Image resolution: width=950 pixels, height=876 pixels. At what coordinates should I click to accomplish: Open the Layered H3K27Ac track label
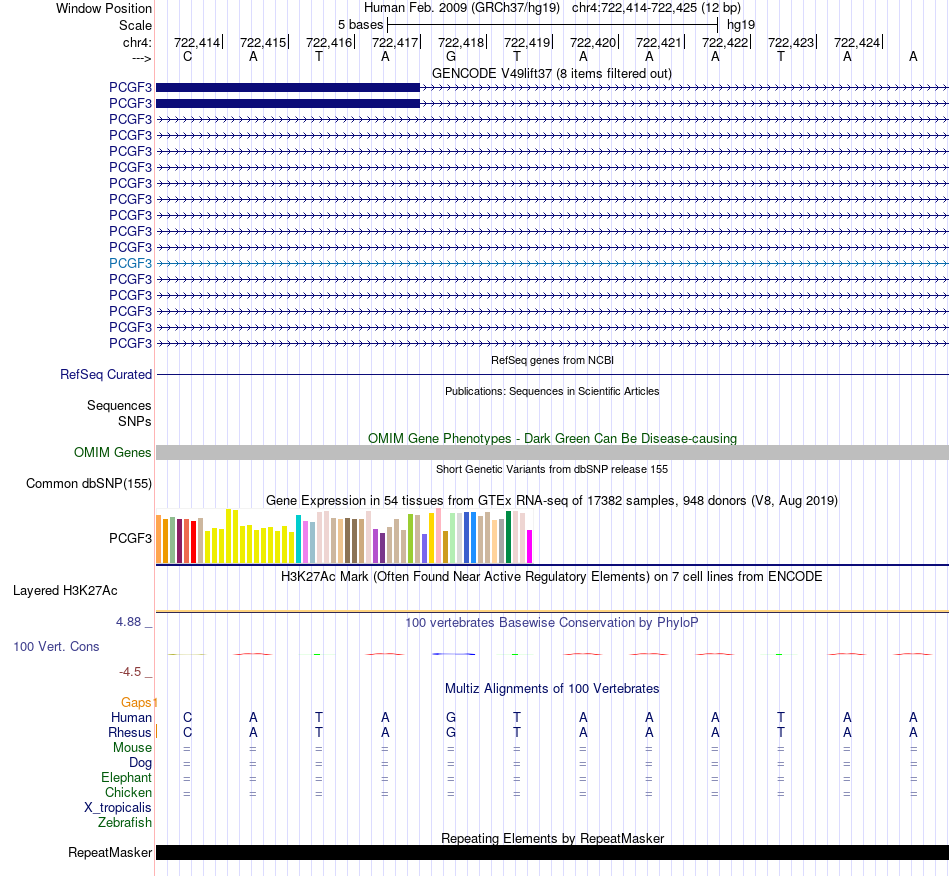[x=65, y=591]
